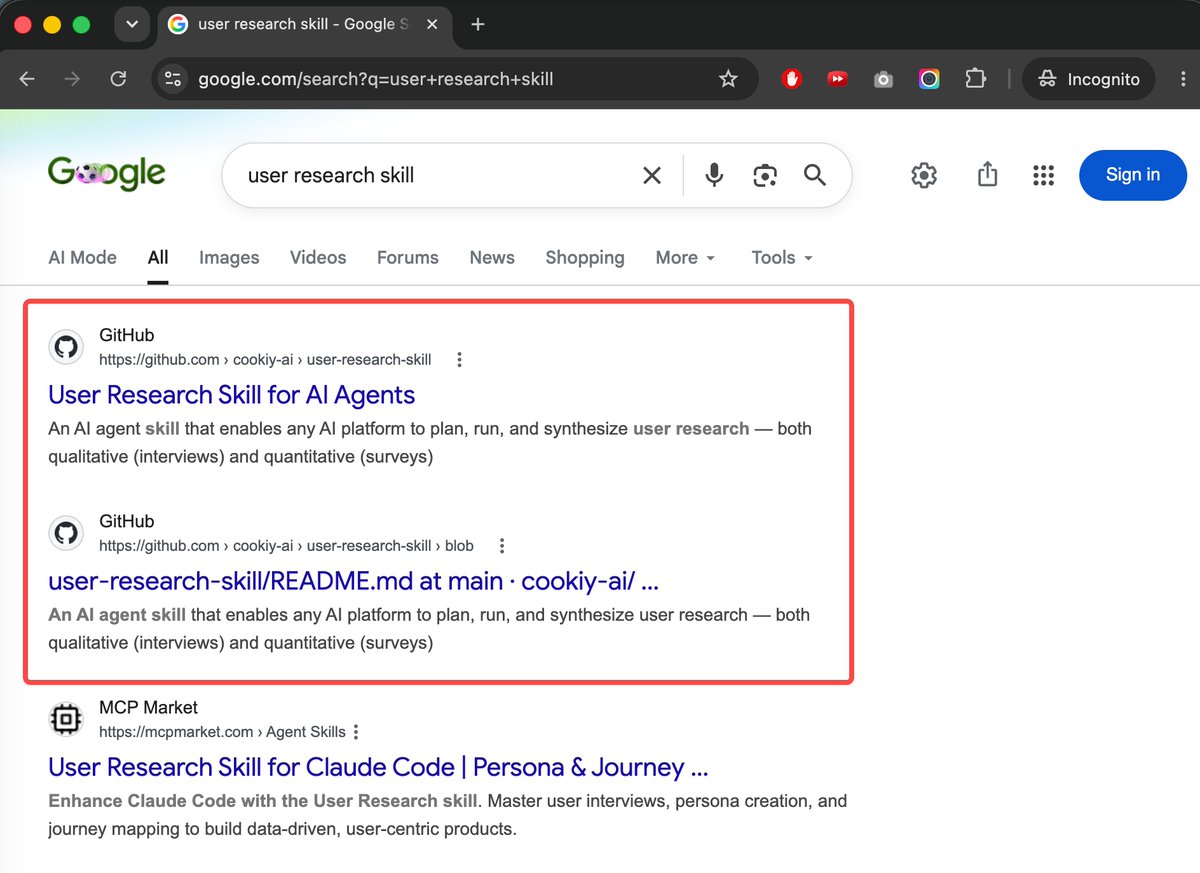Expand the Tools dropdown
This screenshot has height=873, width=1200.
tap(782, 257)
